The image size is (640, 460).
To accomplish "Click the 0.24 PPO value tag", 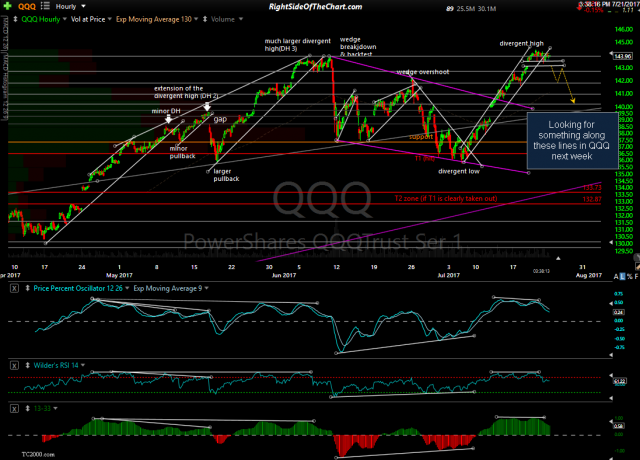I will click(x=619, y=312).
